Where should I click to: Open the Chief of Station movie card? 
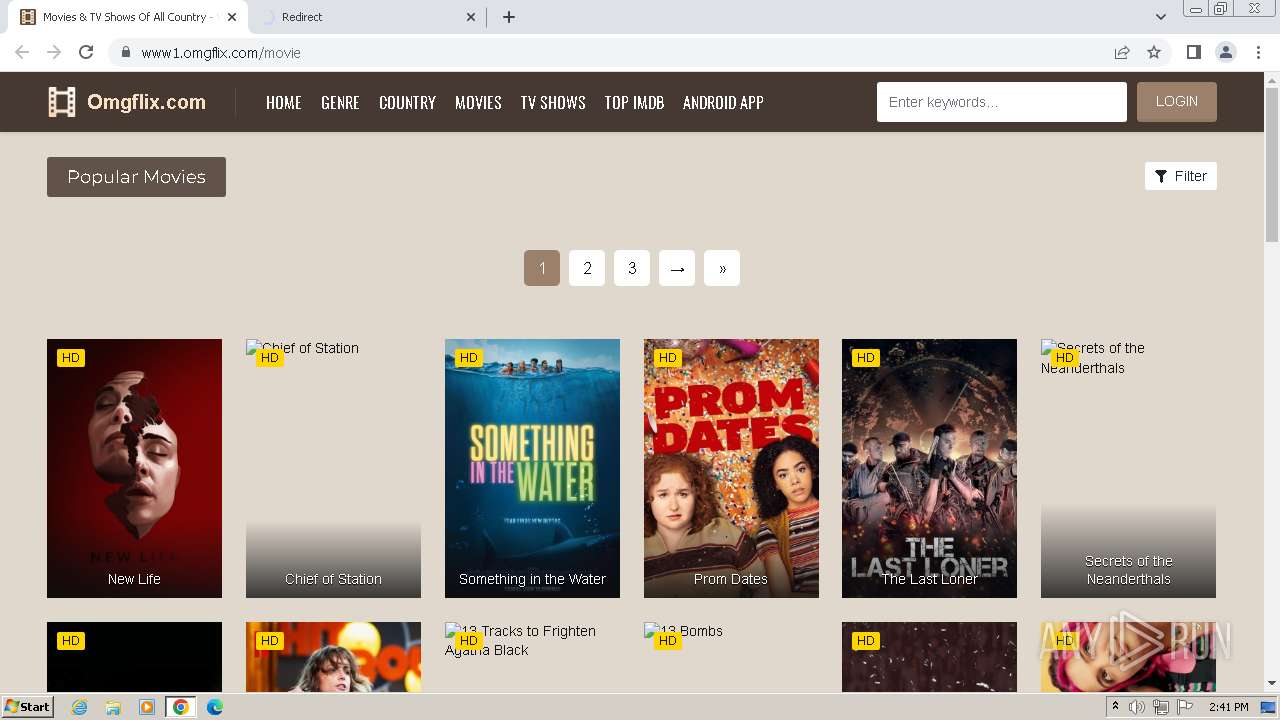(x=333, y=468)
